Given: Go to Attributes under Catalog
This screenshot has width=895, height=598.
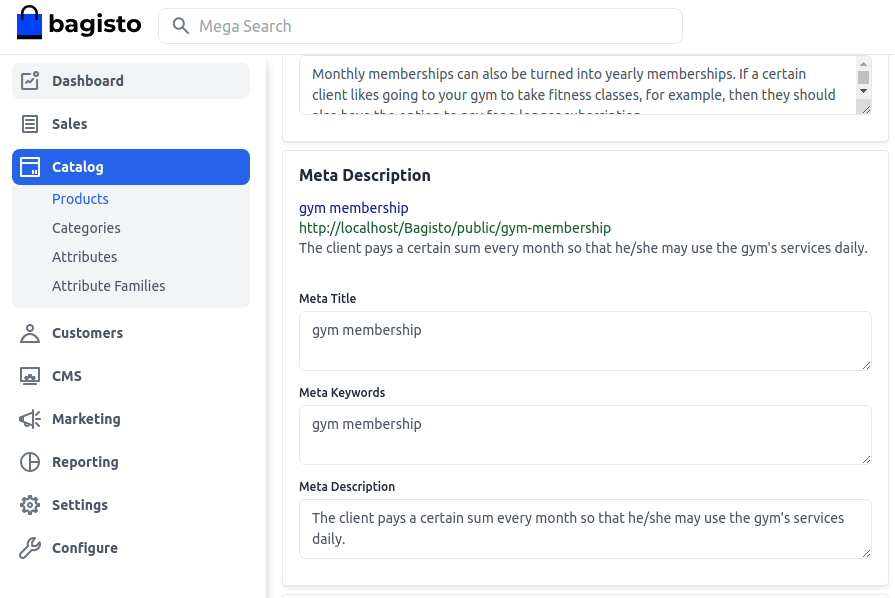Looking at the screenshot, I should [x=84, y=257].
